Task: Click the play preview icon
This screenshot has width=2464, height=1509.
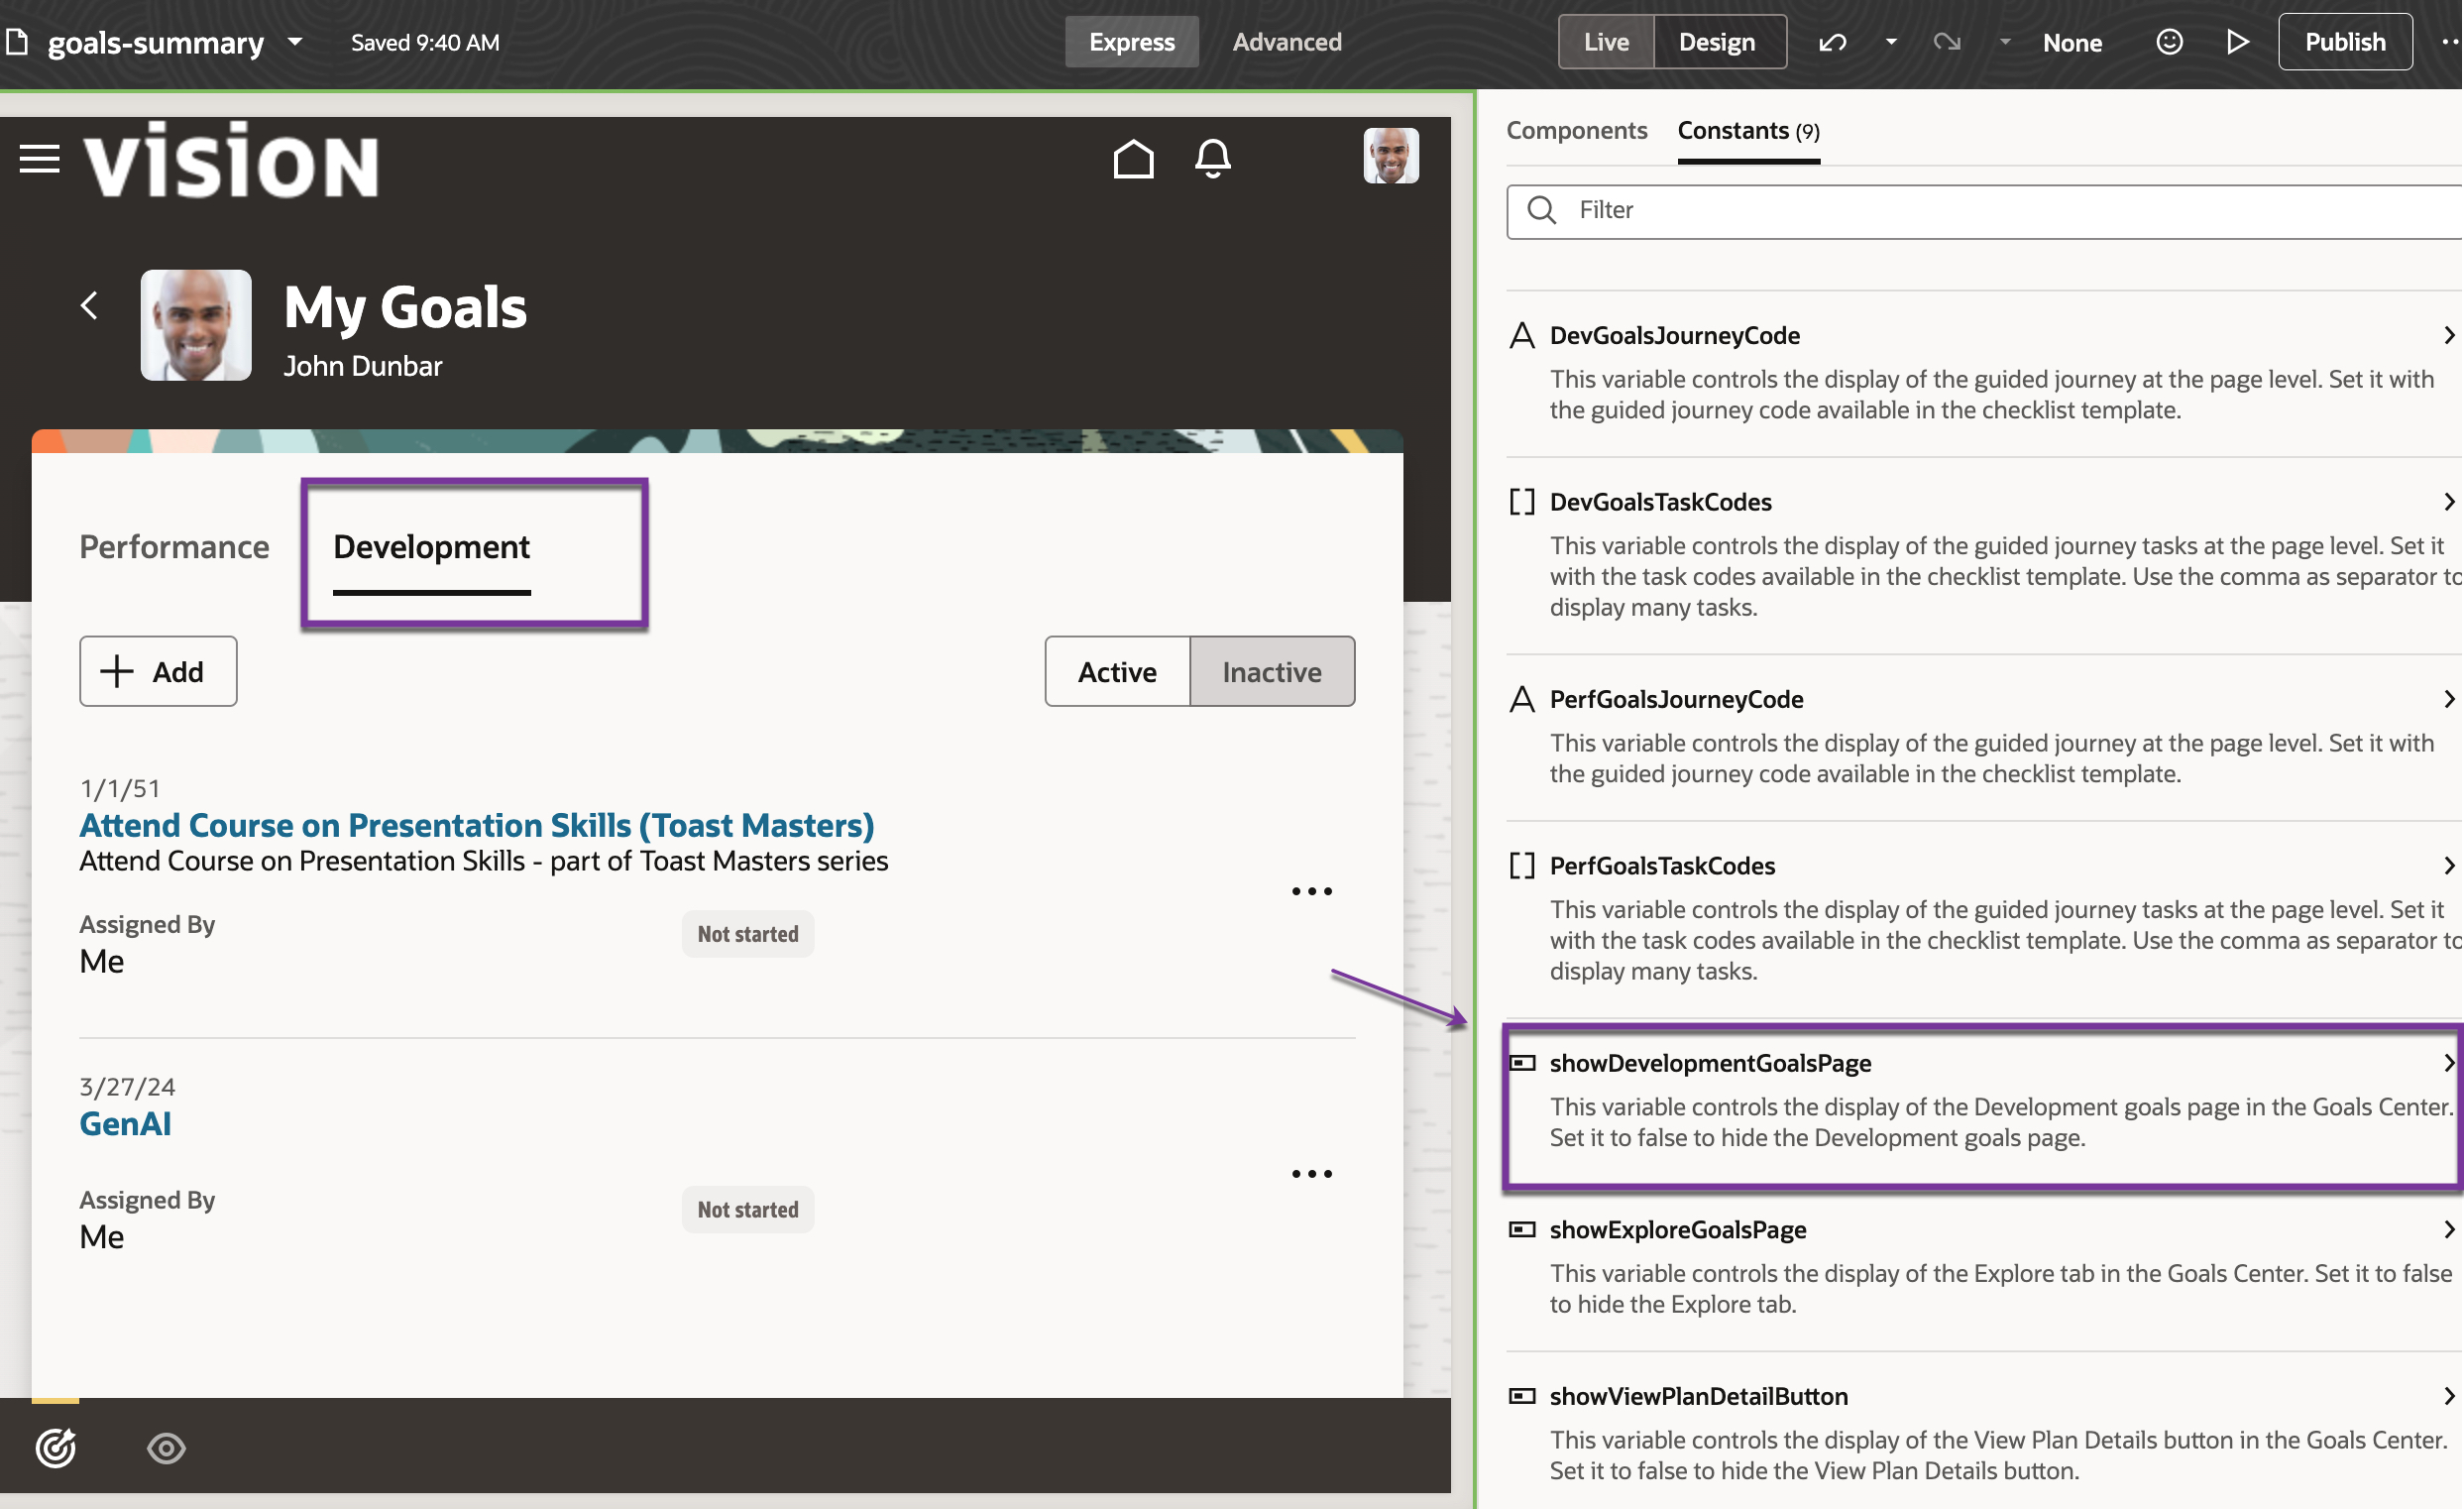Action: [x=2238, y=42]
